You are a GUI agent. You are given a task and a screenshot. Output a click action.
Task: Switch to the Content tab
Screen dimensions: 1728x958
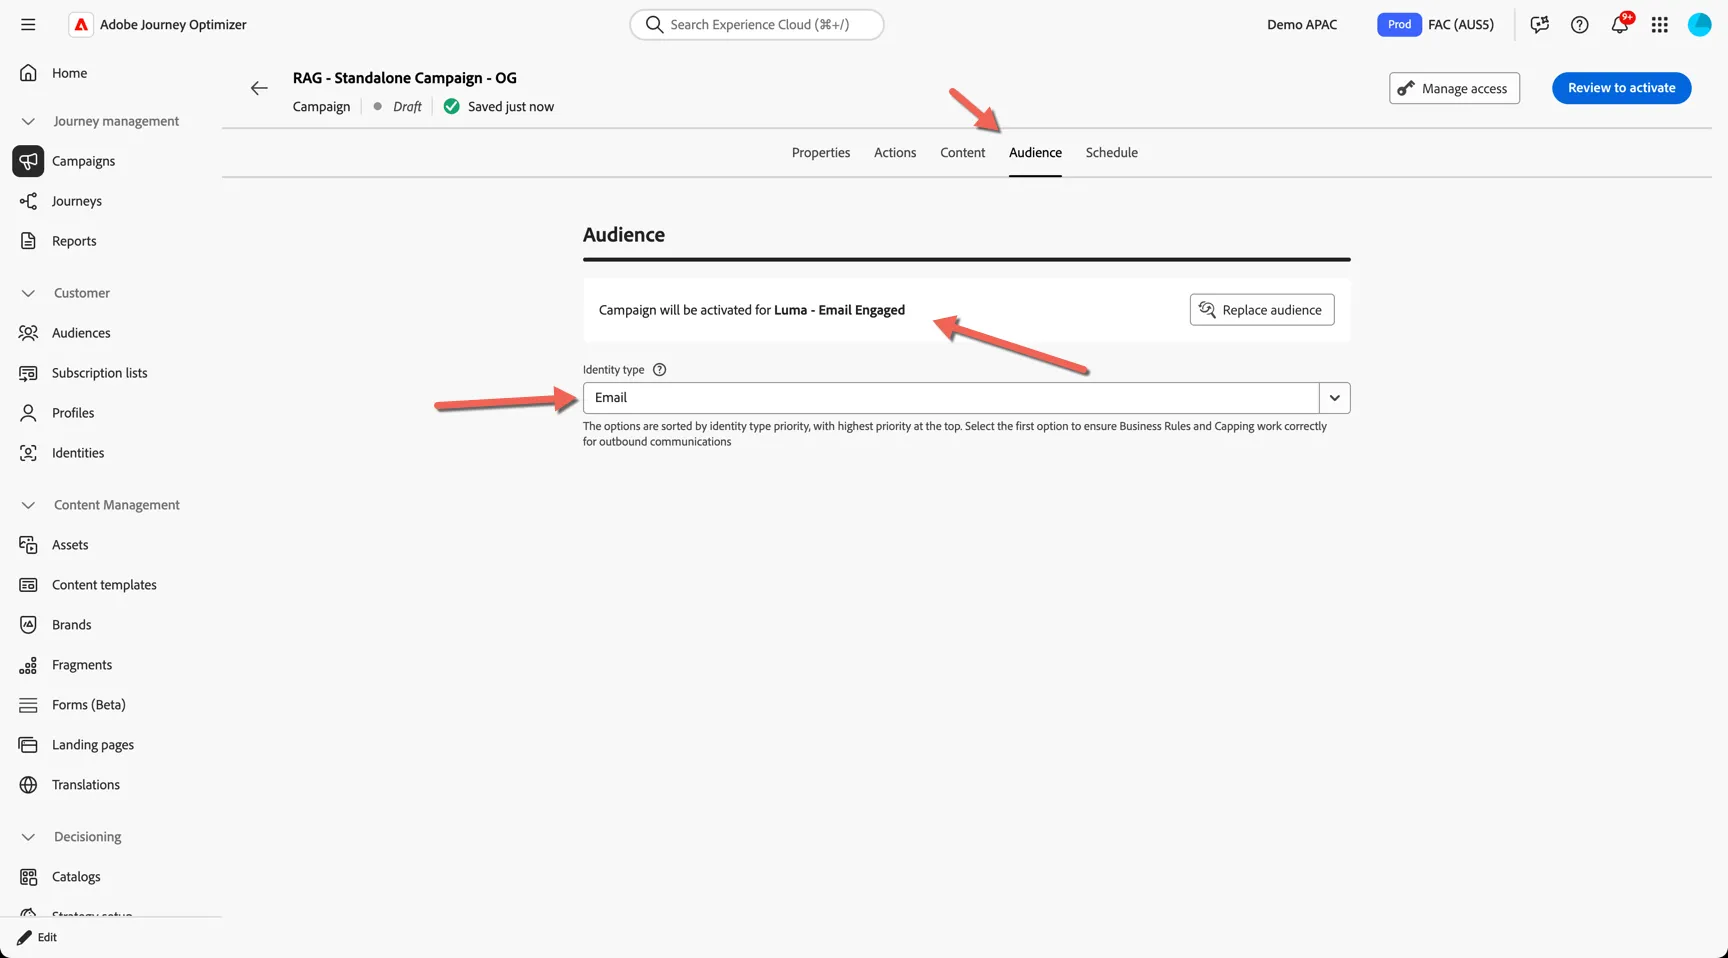(x=962, y=153)
